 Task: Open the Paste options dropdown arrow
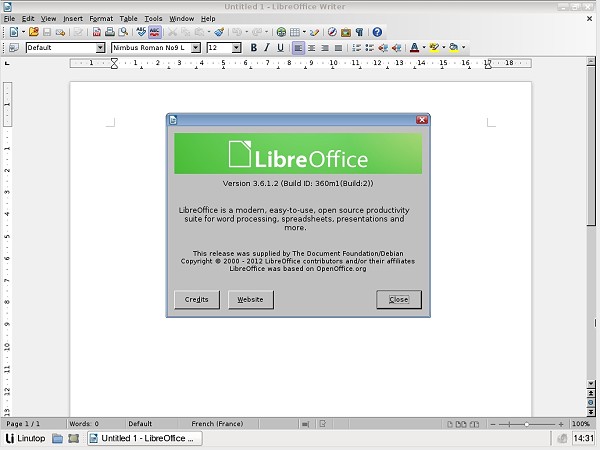pyautogui.click(x=209, y=32)
